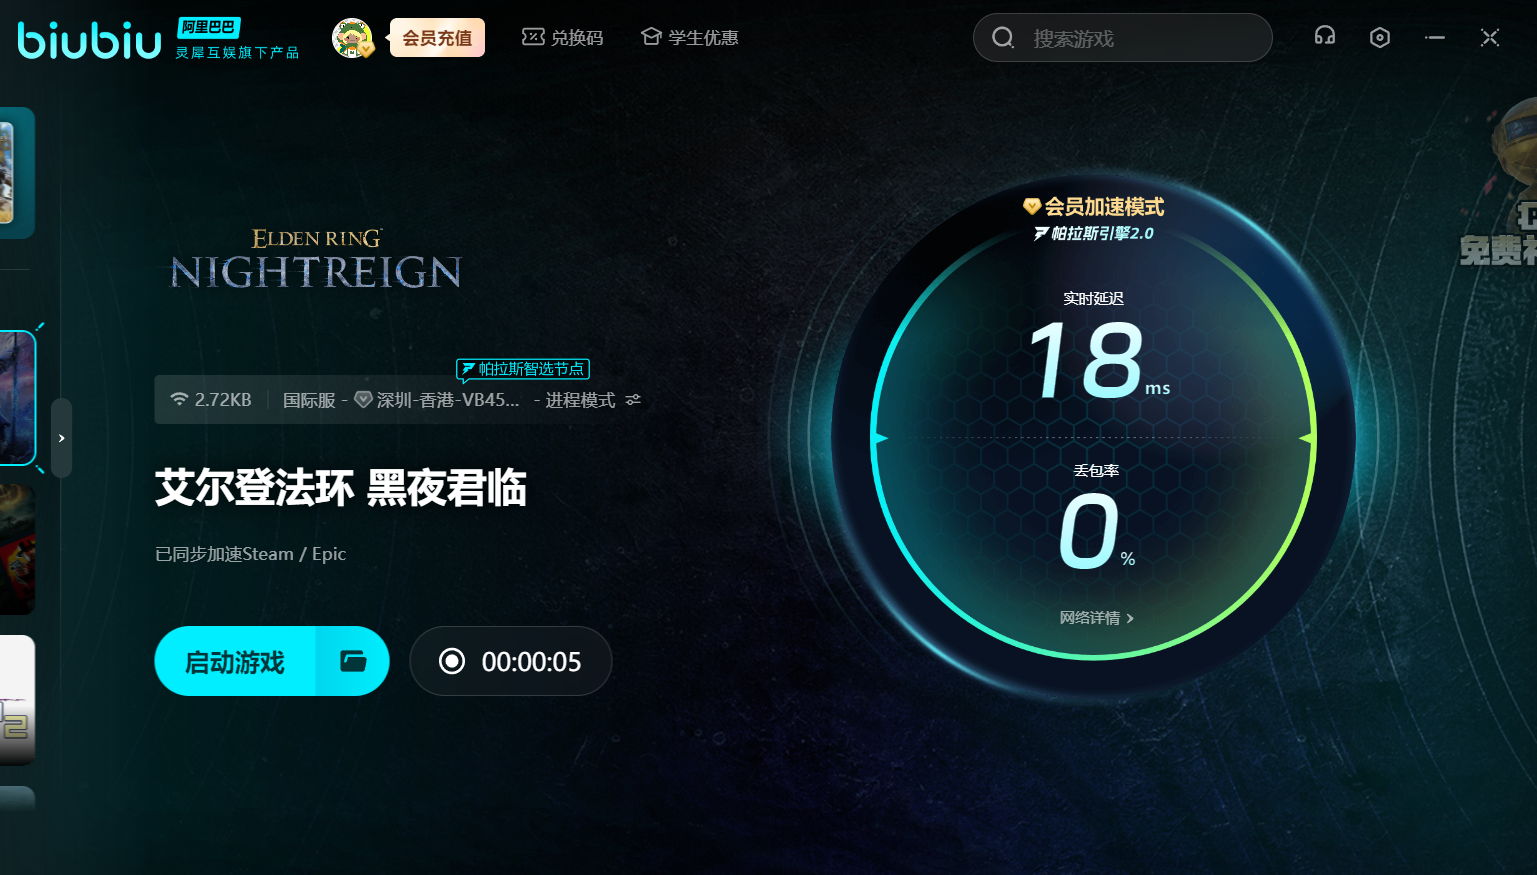Viewport: 1537px width, 875px height.
Task: Click the user avatar icon
Action: (x=352, y=38)
